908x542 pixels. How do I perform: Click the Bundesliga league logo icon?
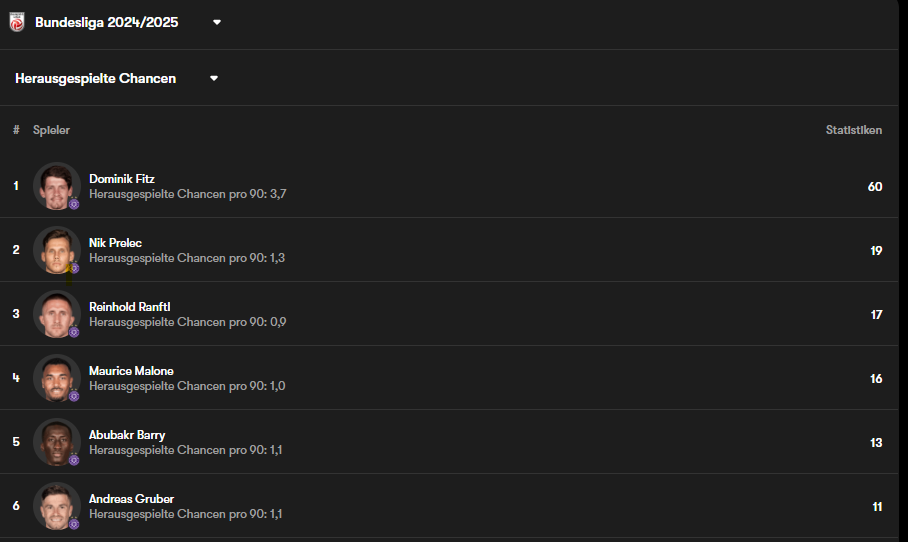click(17, 22)
